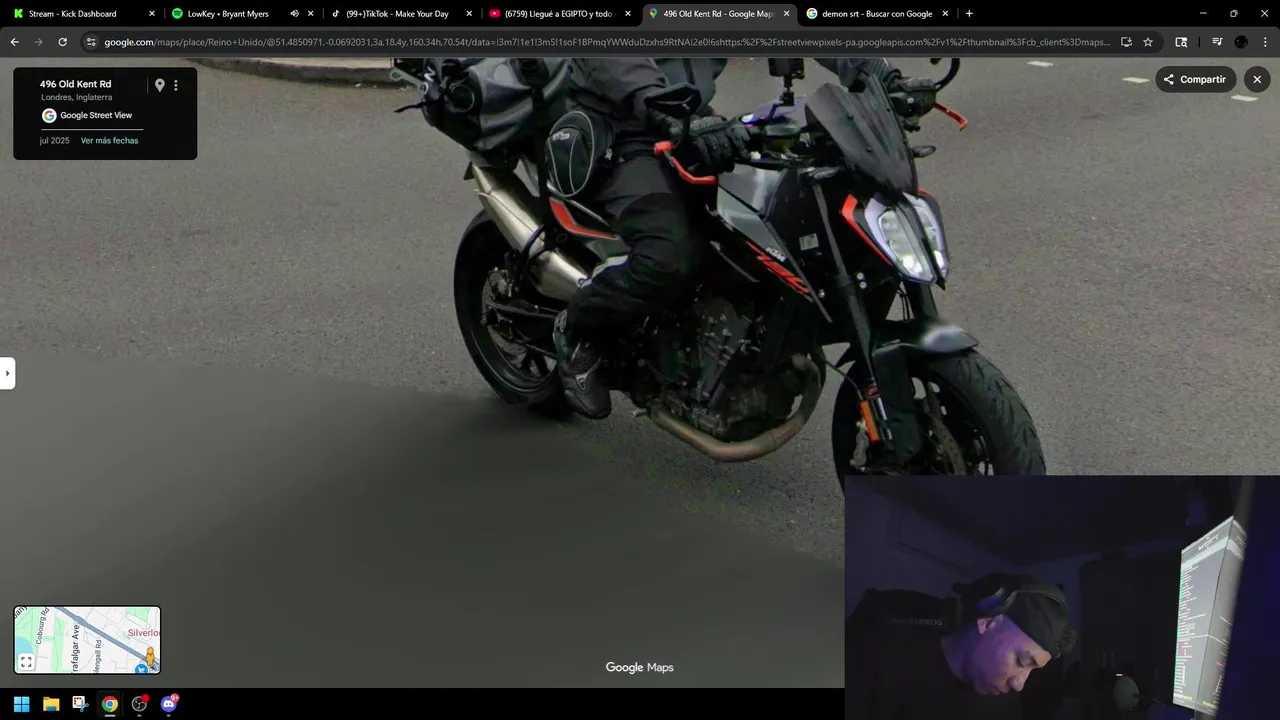Click the '496 Old Kent Rd' address title
The width and height of the screenshot is (1280, 720).
(x=75, y=84)
